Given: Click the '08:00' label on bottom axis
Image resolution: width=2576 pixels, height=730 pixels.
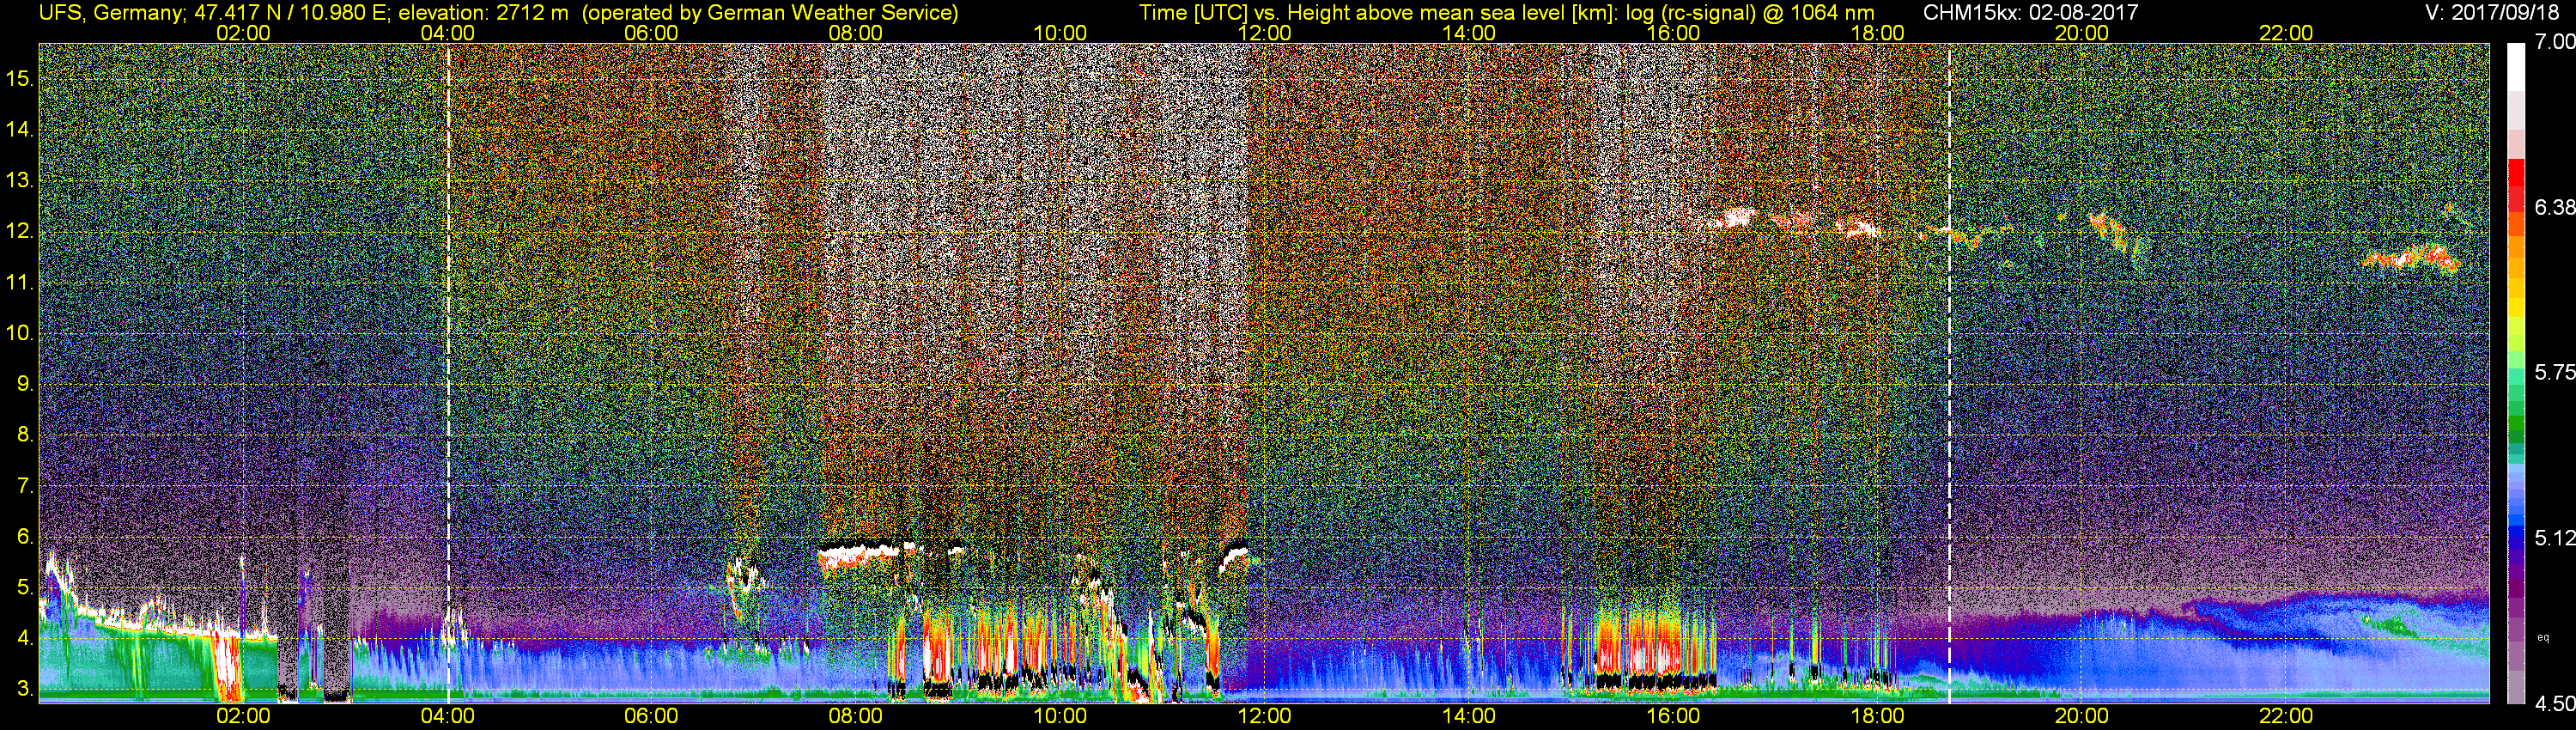Looking at the screenshot, I should [856, 716].
